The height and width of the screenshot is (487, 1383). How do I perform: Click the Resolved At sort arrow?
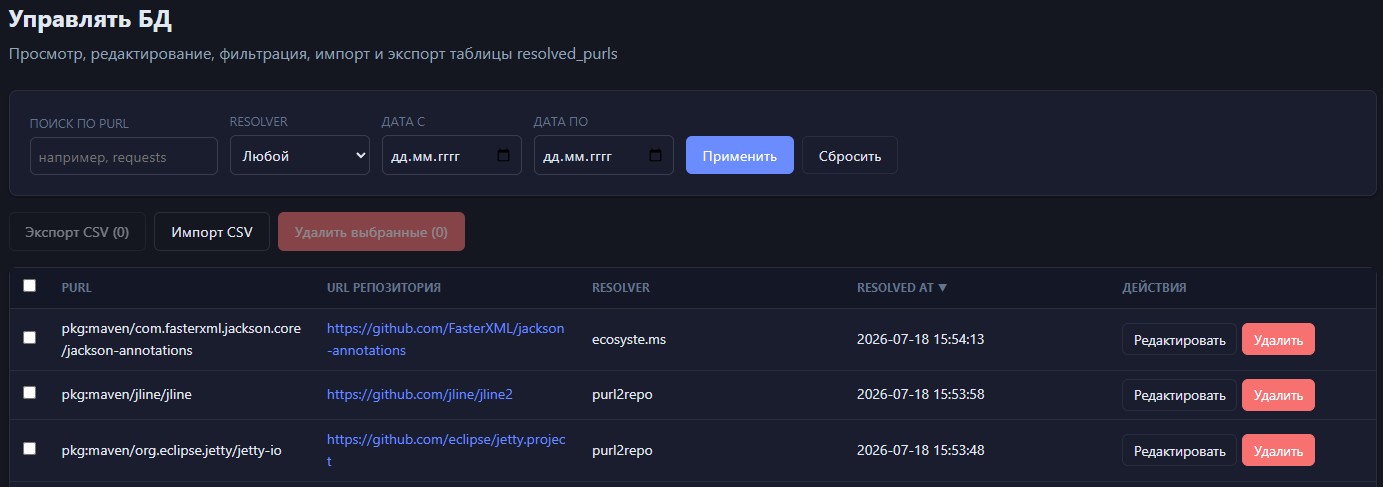click(x=942, y=287)
